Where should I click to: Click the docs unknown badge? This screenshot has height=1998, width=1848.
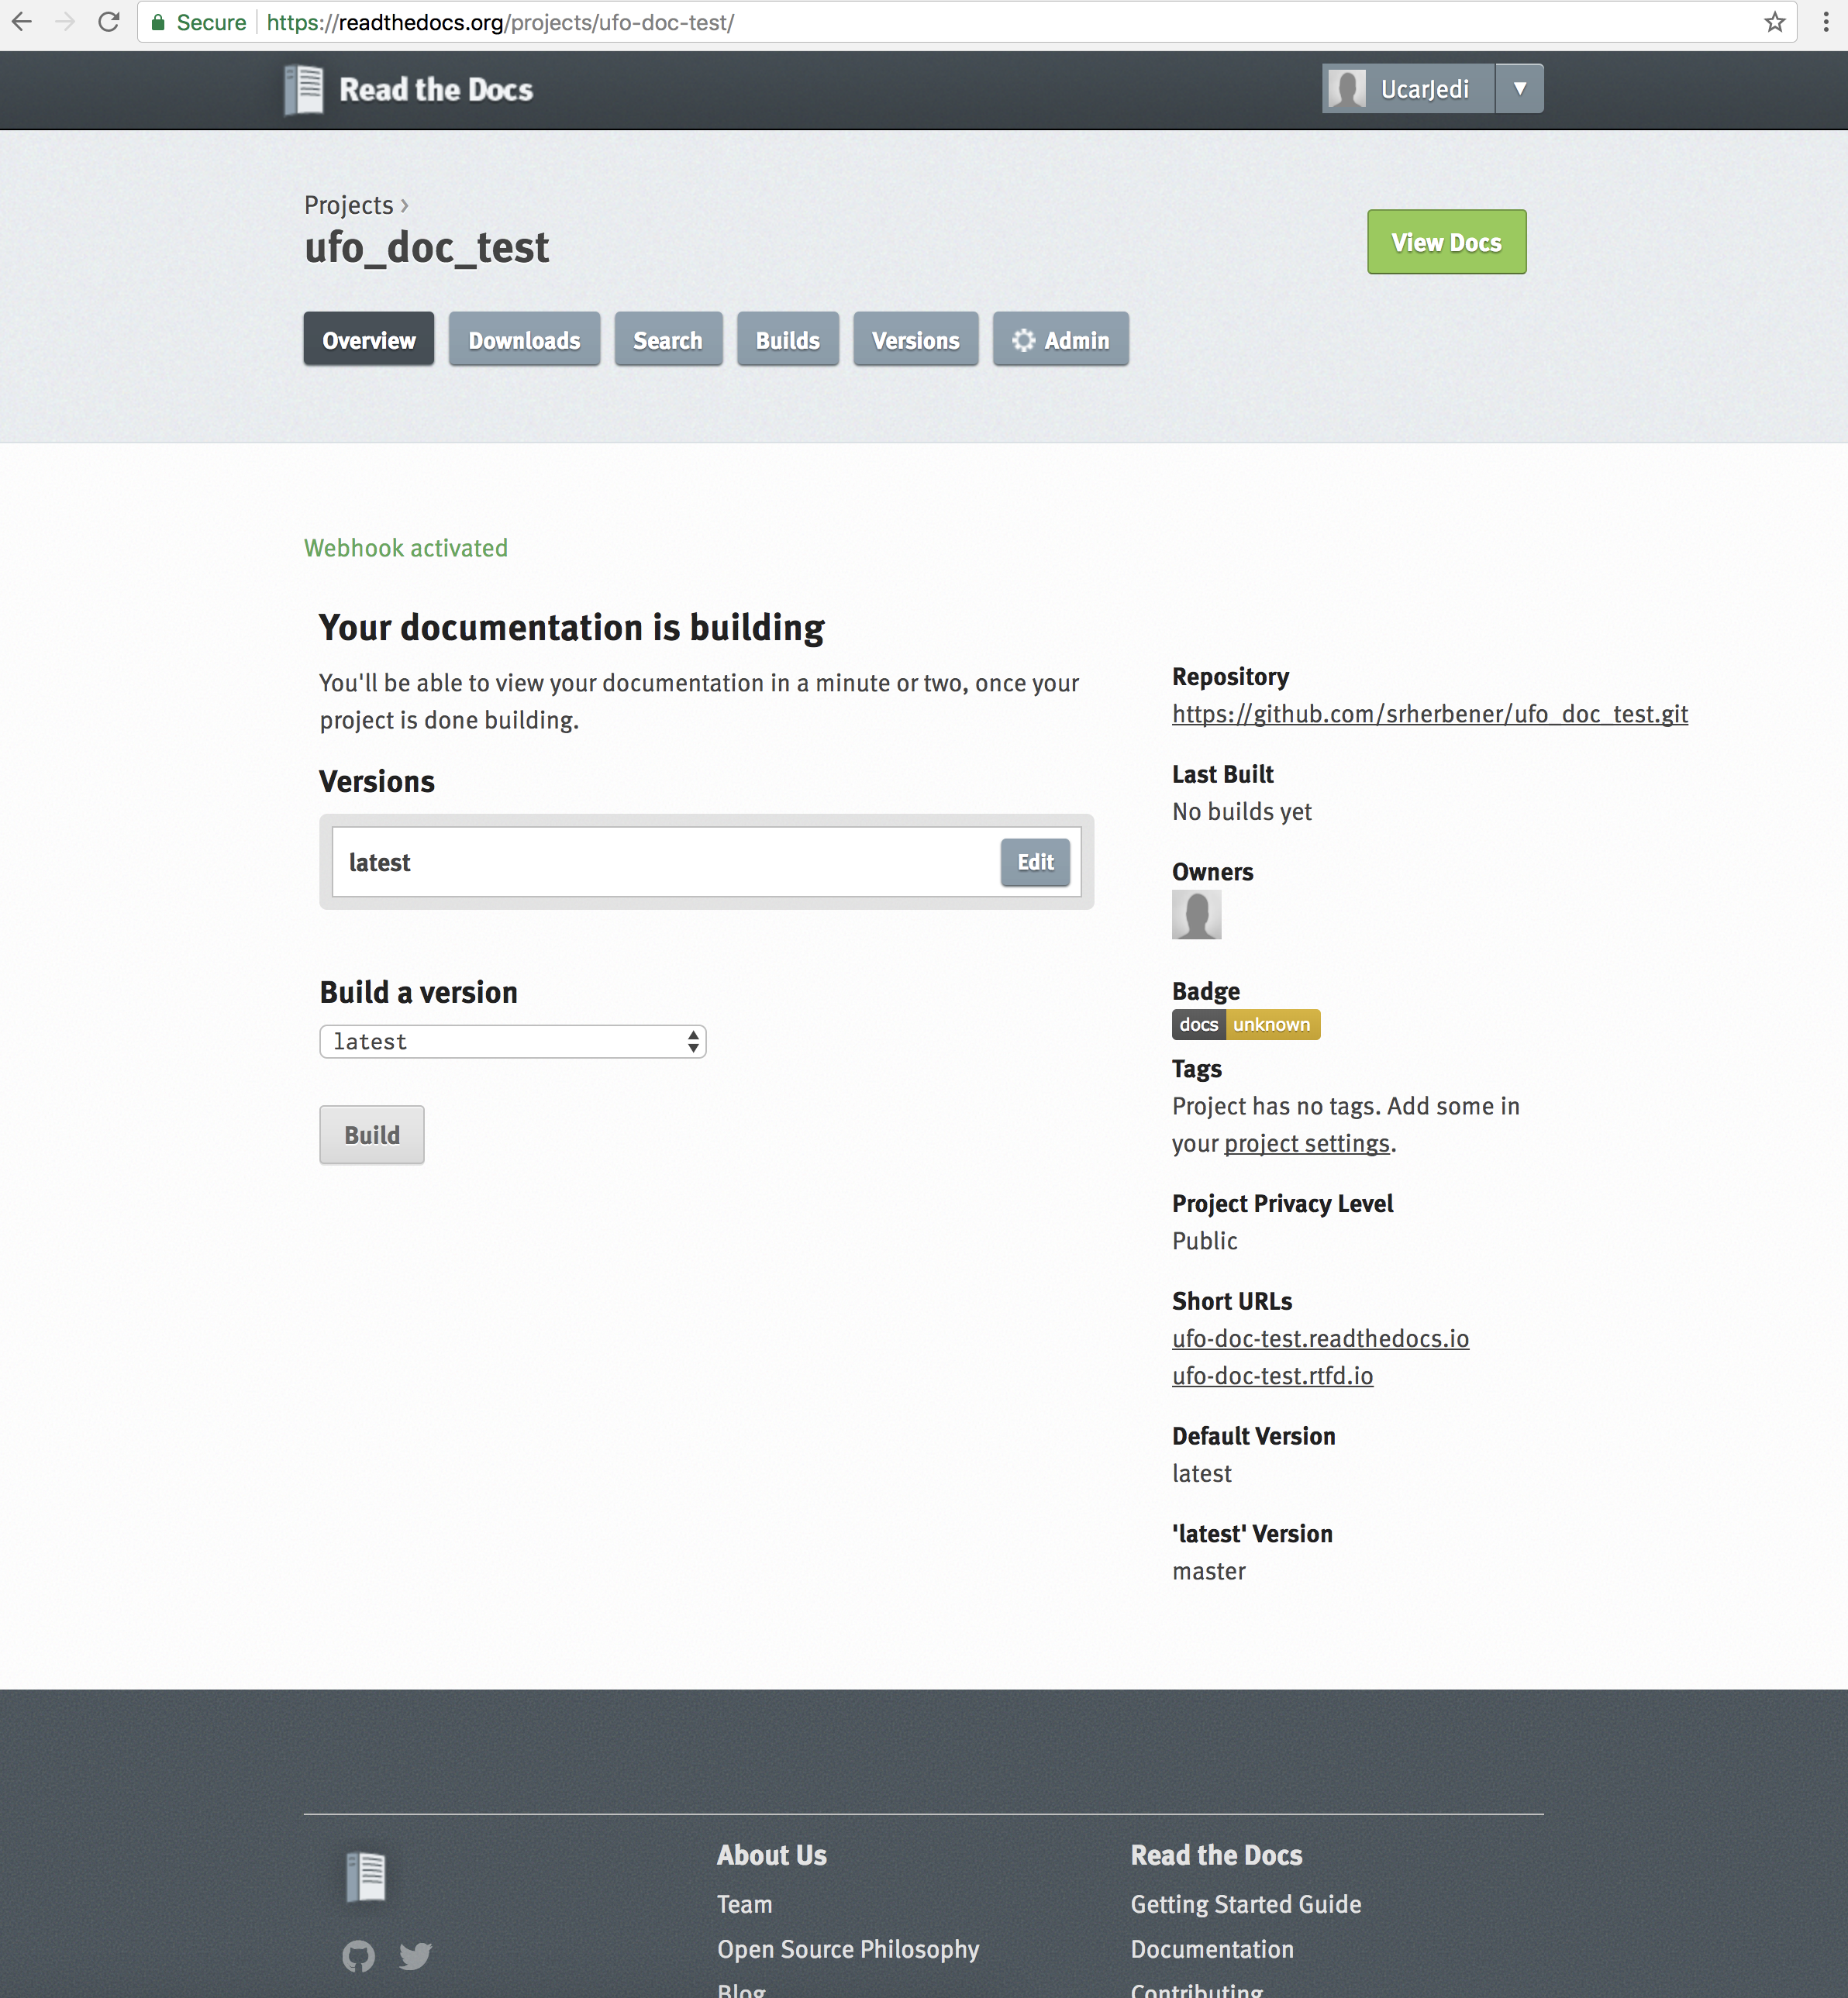[x=1245, y=1024]
